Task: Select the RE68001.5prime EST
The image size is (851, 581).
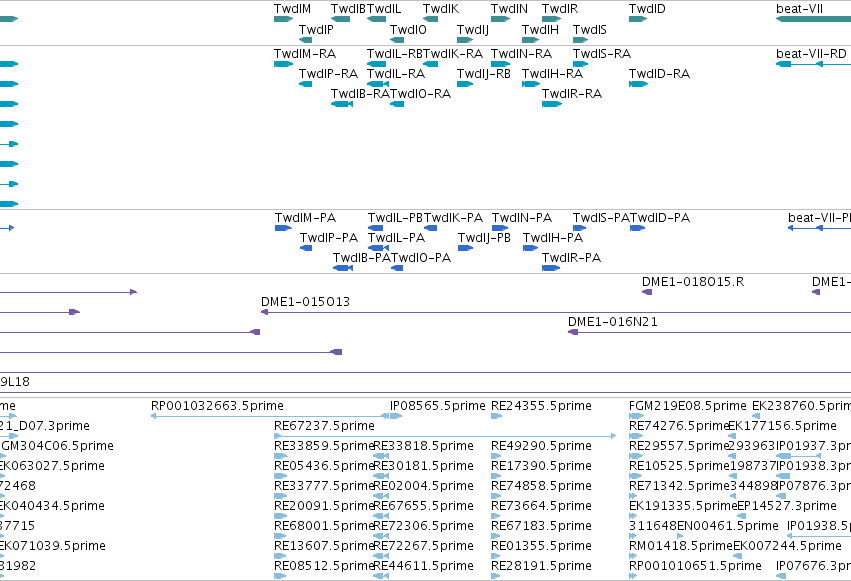Action: [x=280, y=536]
